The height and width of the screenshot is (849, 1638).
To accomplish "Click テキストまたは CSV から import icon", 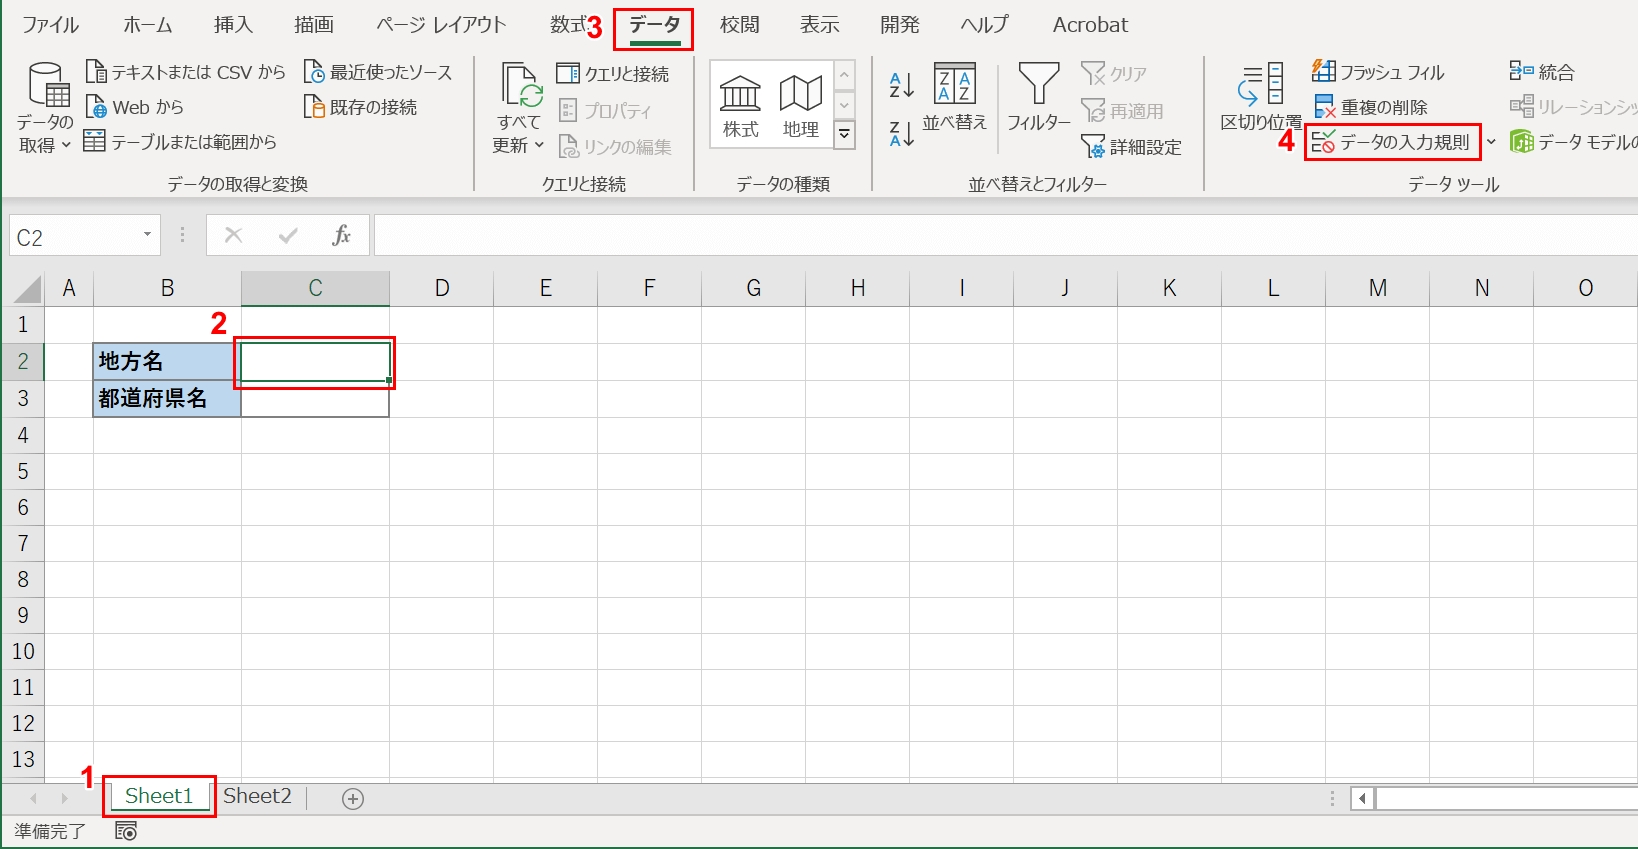I will (x=96, y=71).
